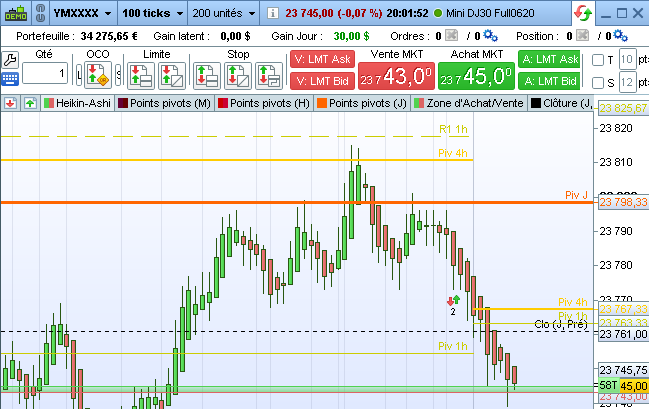
Task: Click the green up-arrow indicator icon
Action: [x=30, y=103]
